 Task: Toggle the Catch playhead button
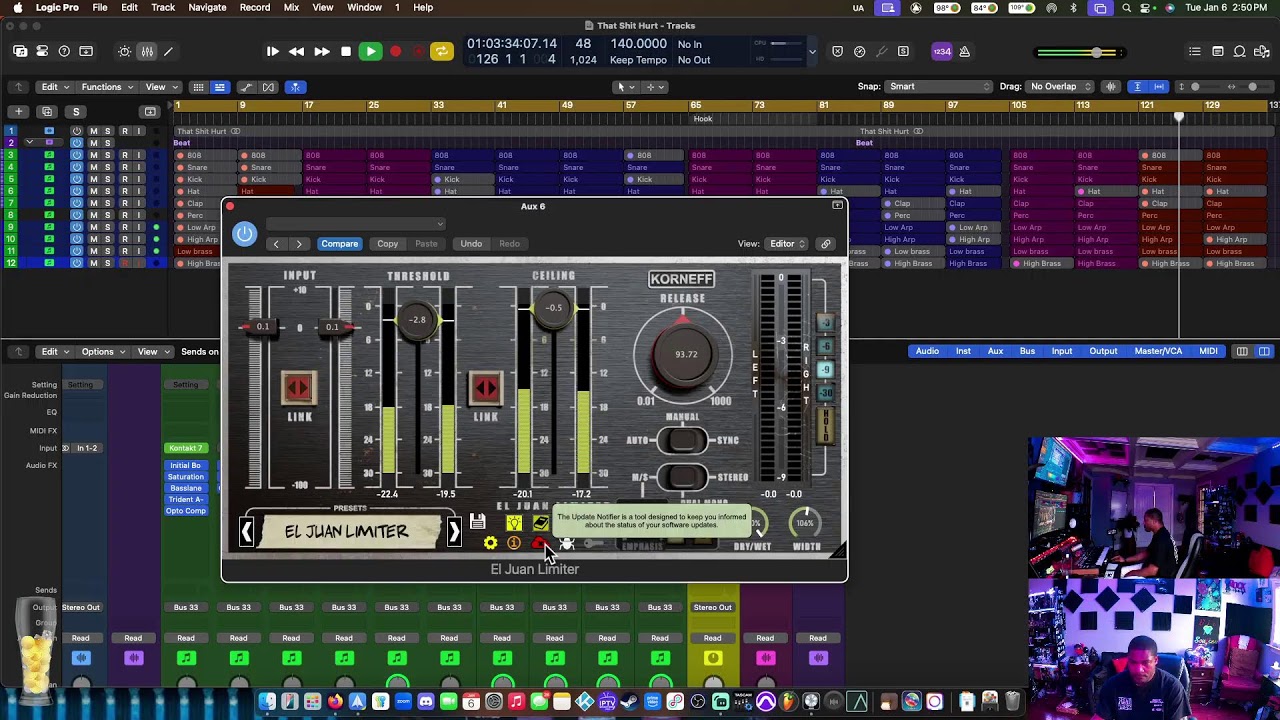point(295,87)
